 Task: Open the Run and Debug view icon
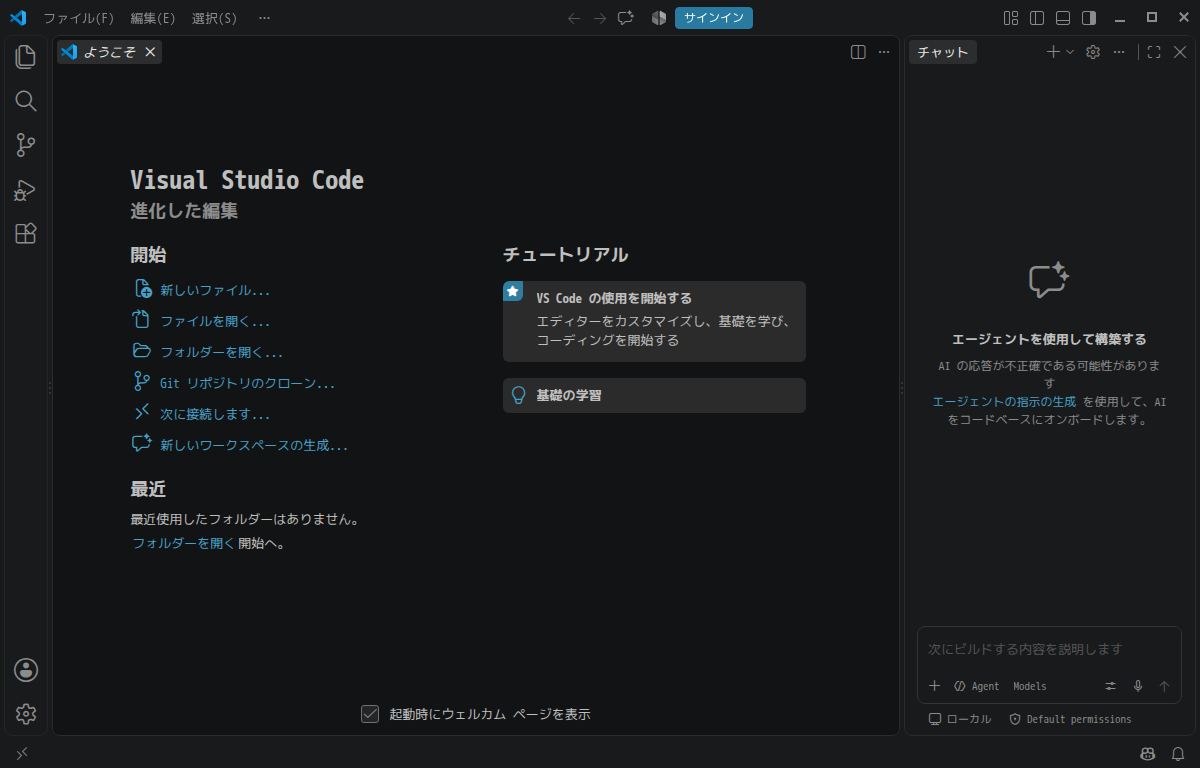tap(26, 190)
